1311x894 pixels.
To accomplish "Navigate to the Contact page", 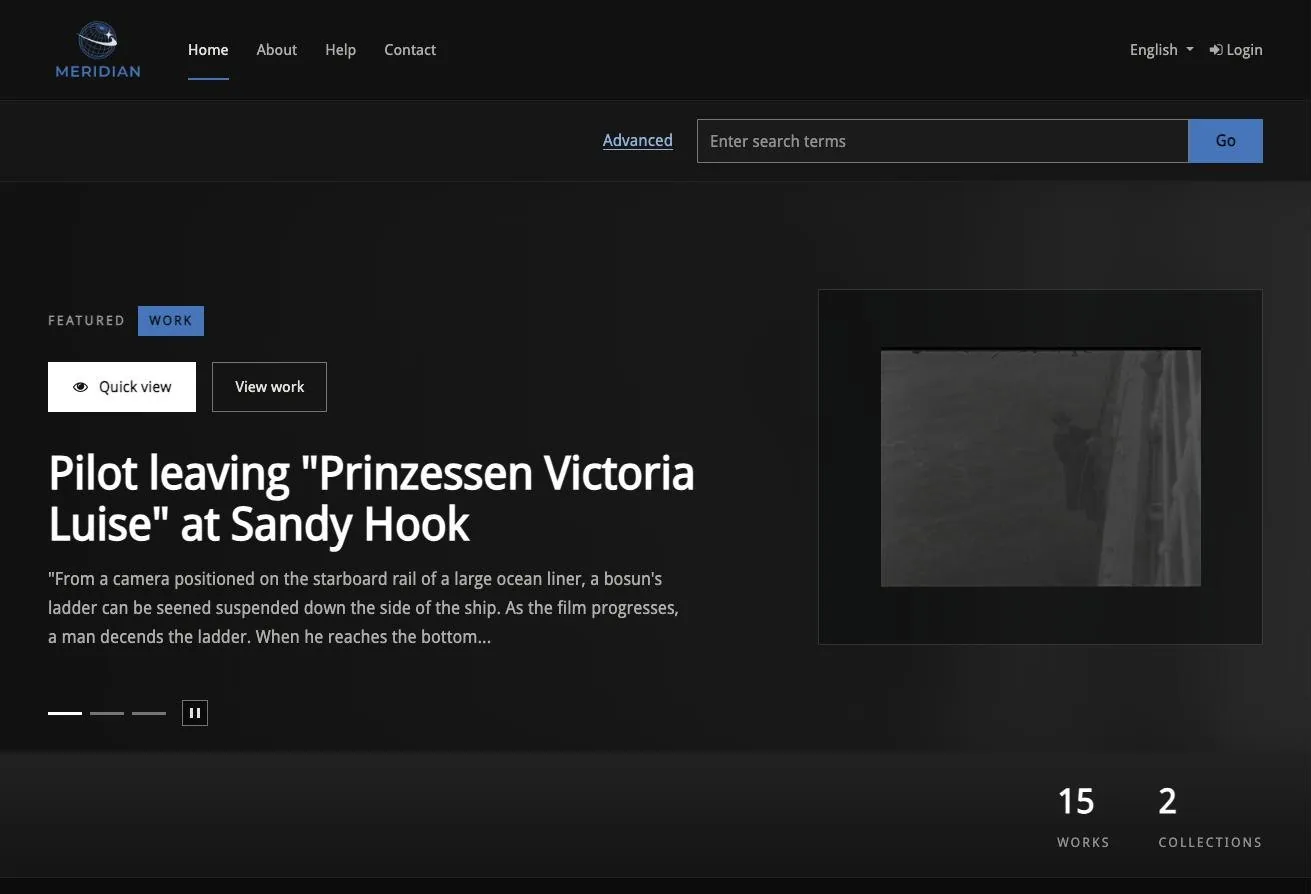I will [410, 50].
